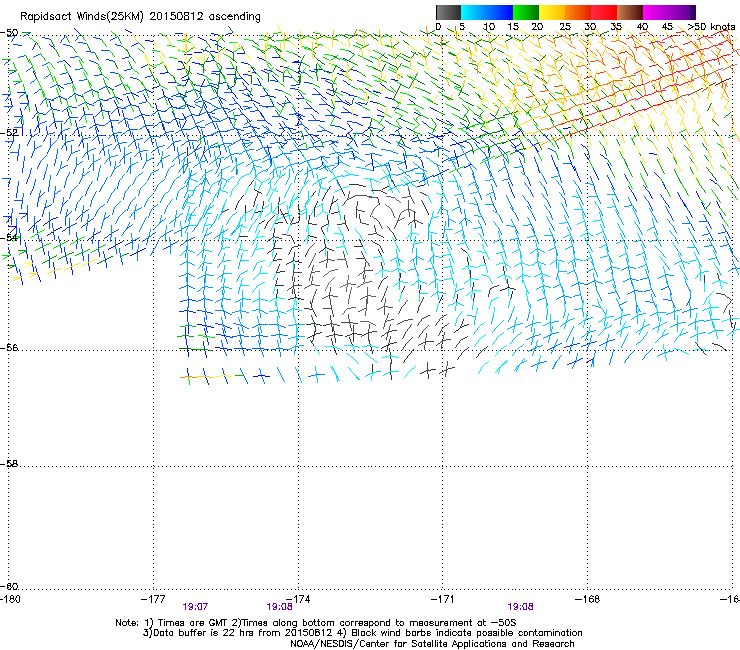Click the brown 35-40 knots legend swatch
This screenshot has width=740, height=650.
630,12
